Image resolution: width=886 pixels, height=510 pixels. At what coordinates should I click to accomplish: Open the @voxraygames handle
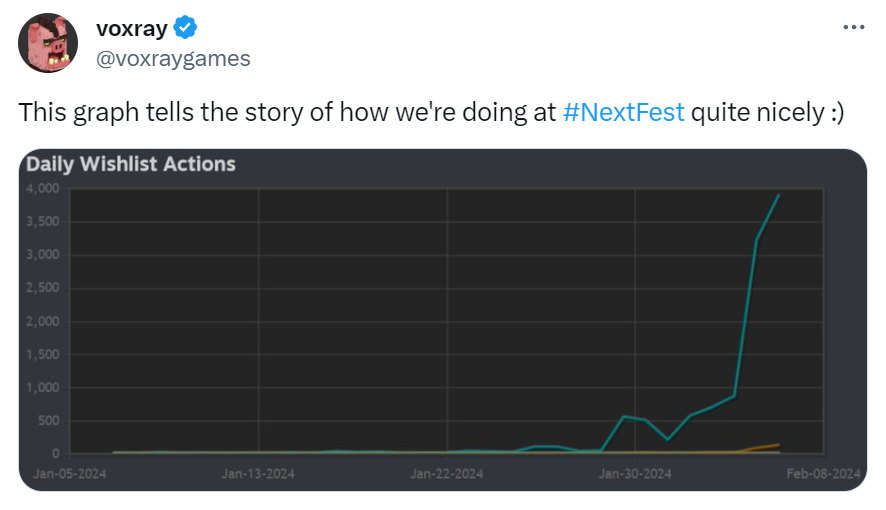(172, 58)
